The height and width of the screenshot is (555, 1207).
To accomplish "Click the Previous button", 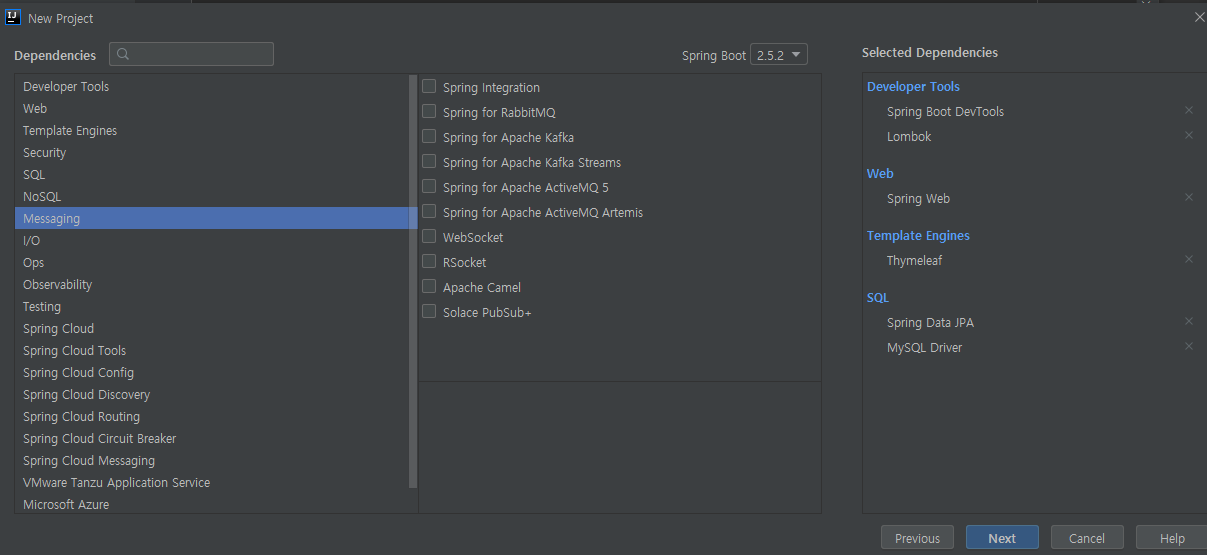I will (x=917, y=538).
